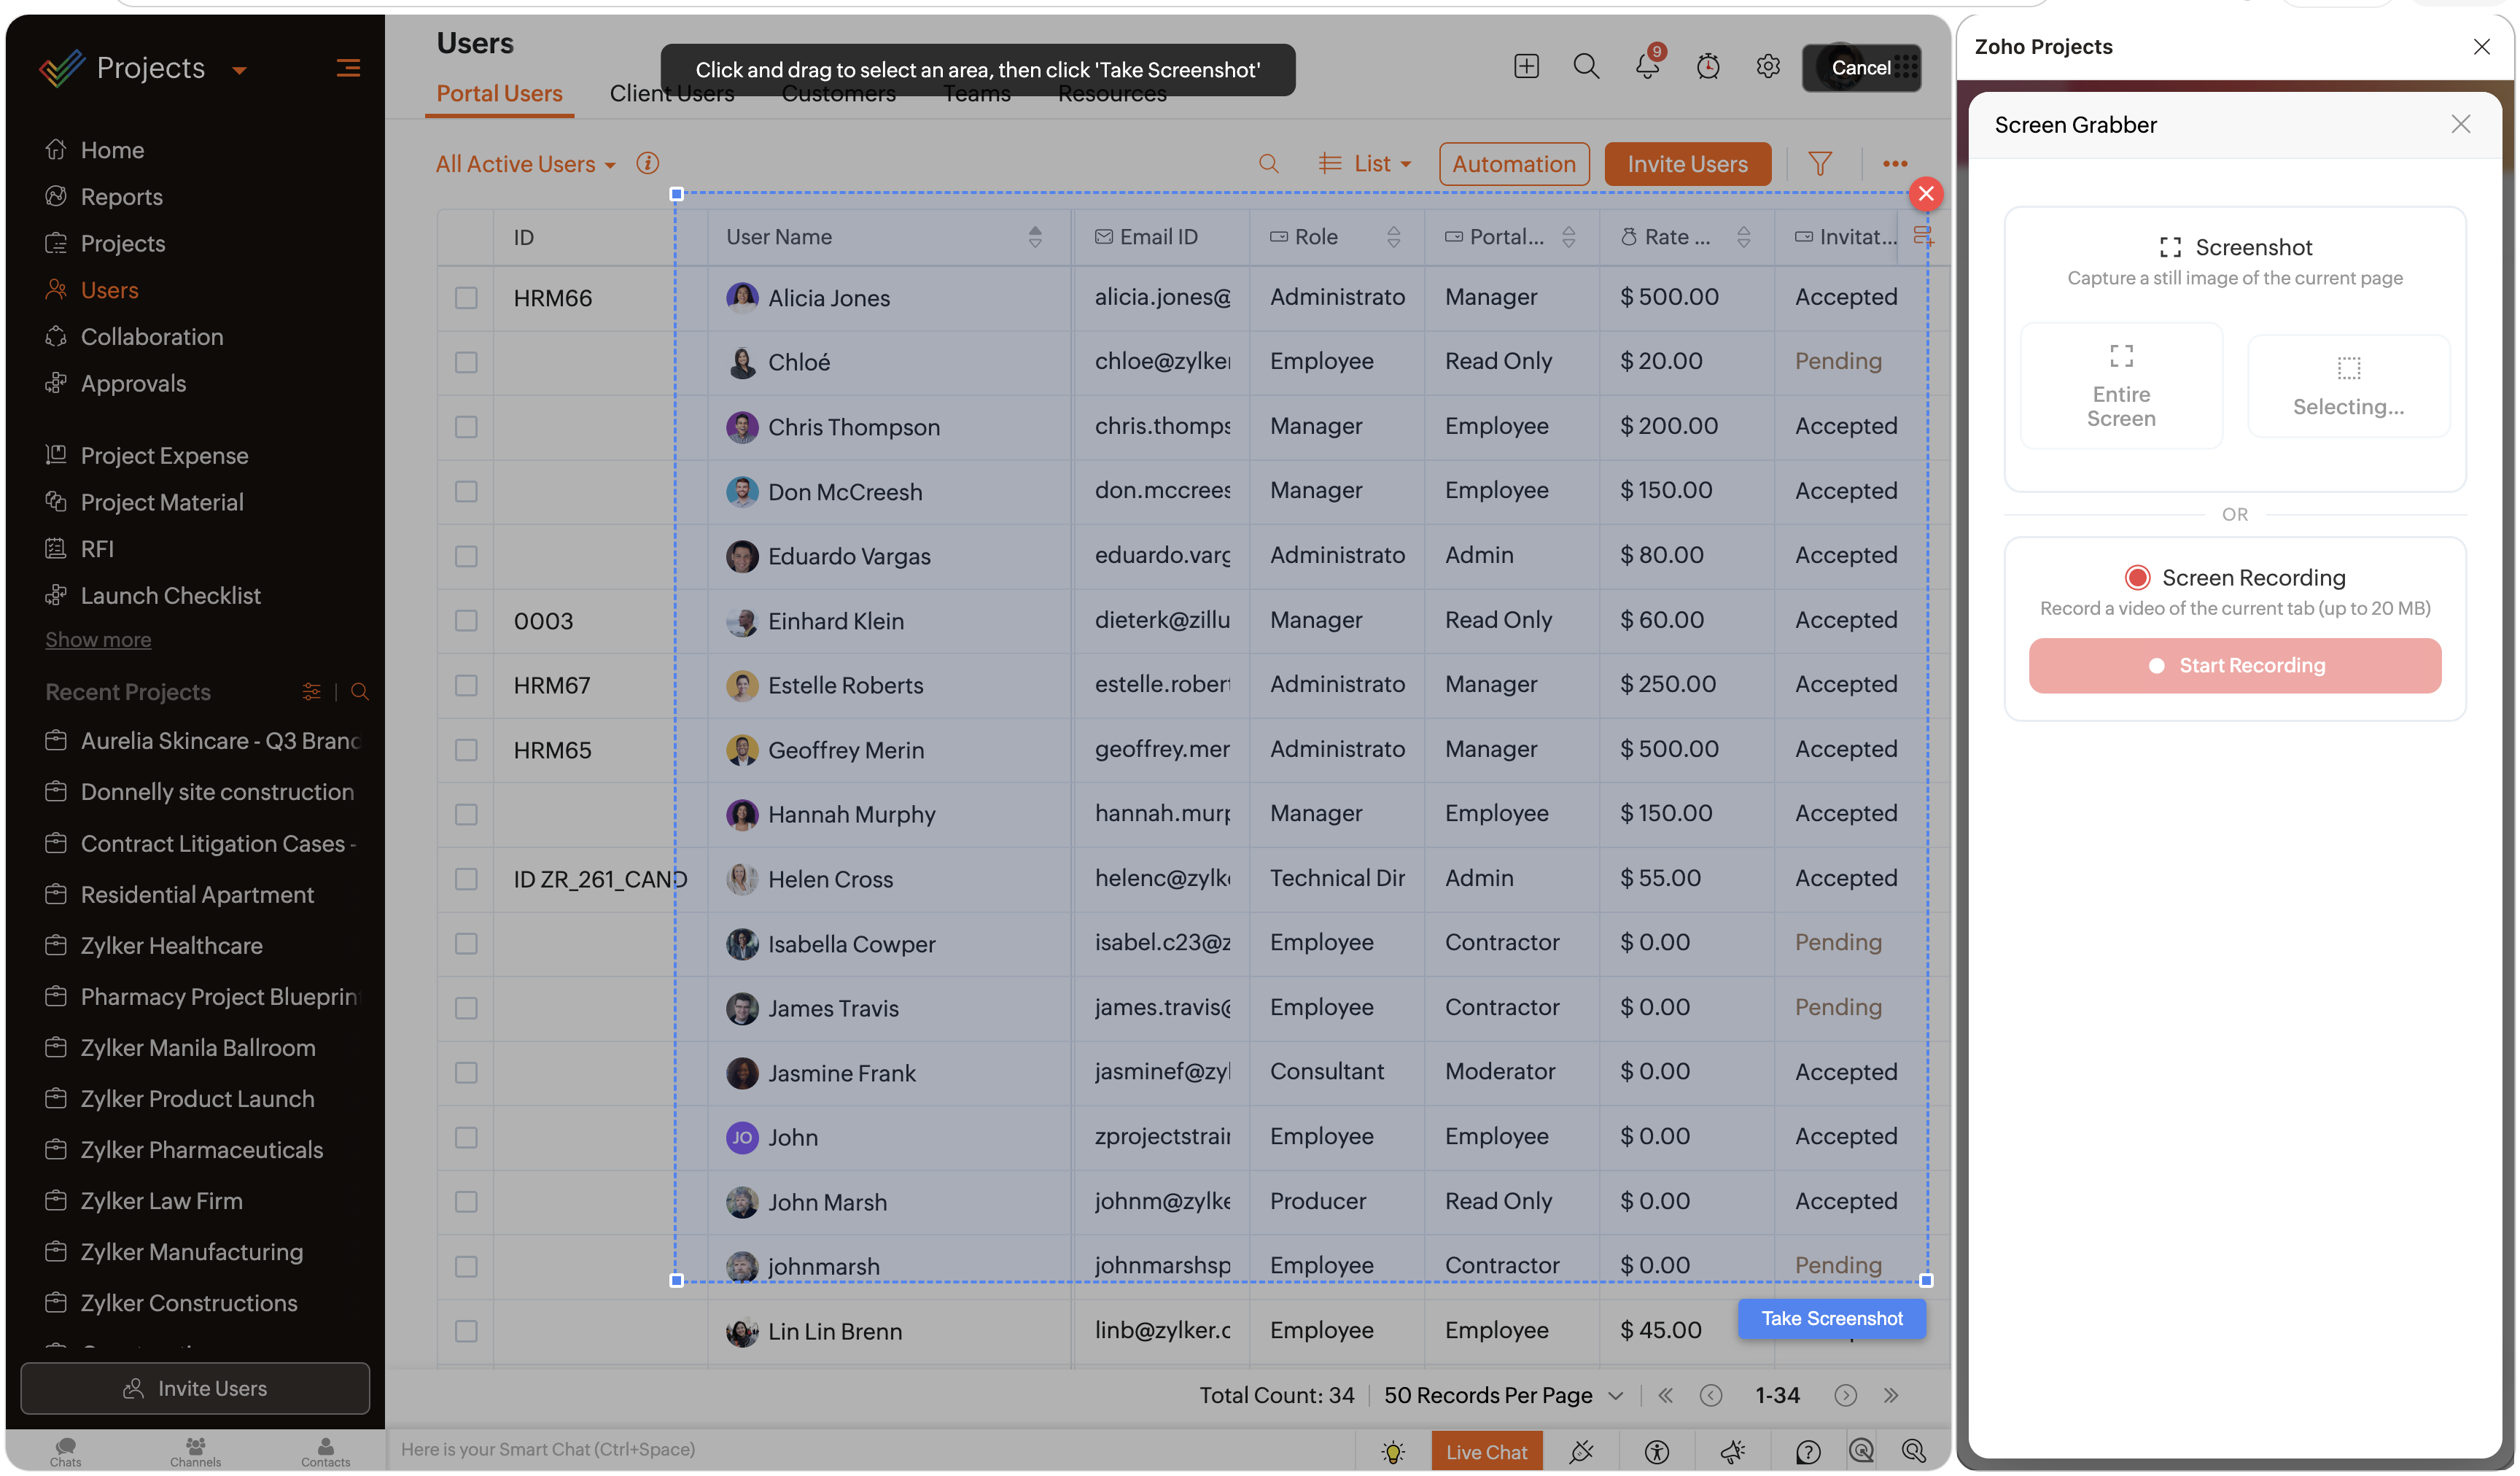Search recent projects in sidebar
The width and height of the screenshot is (2520, 1476).
pyautogui.click(x=360, y=691)
